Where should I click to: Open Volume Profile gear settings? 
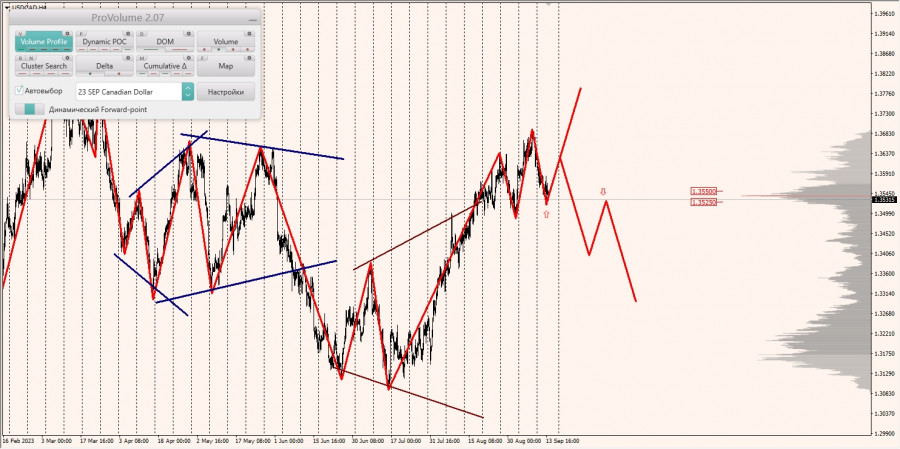coord(67,33)
